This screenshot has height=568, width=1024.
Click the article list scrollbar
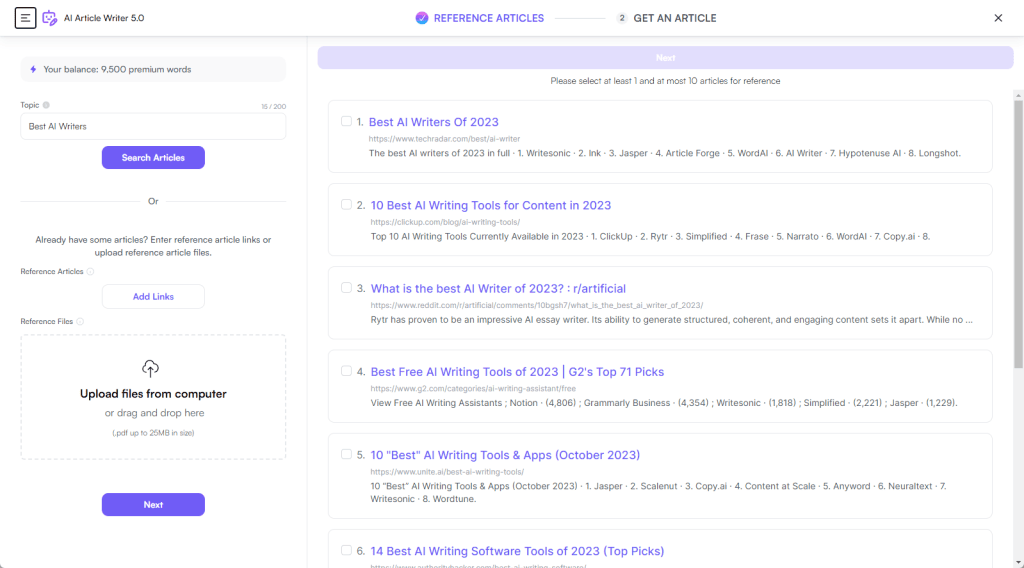(x=1018, y=234)
